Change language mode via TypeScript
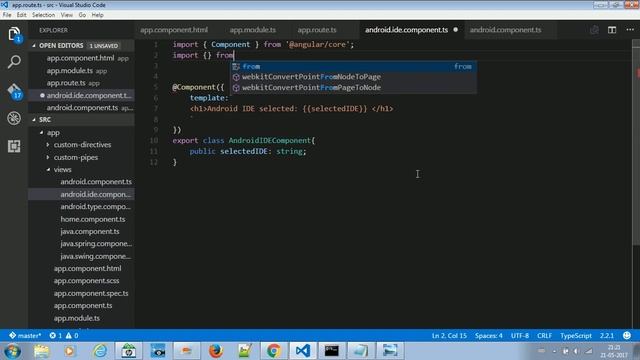This screenshot has width=640, height=360. point(576,336)
